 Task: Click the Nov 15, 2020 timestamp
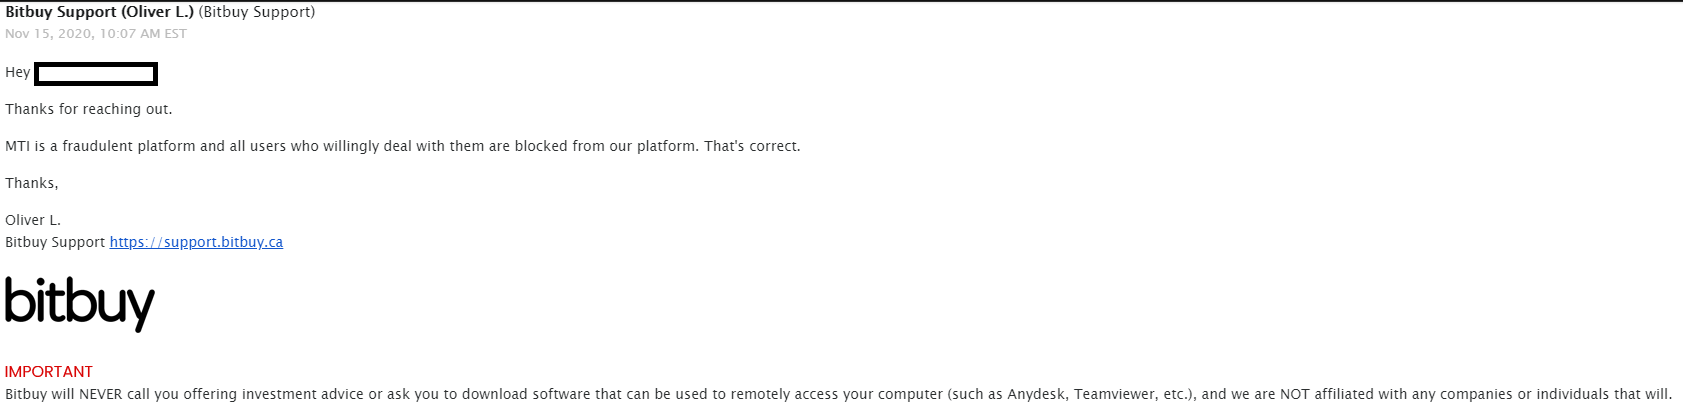[x=96, y=33]
